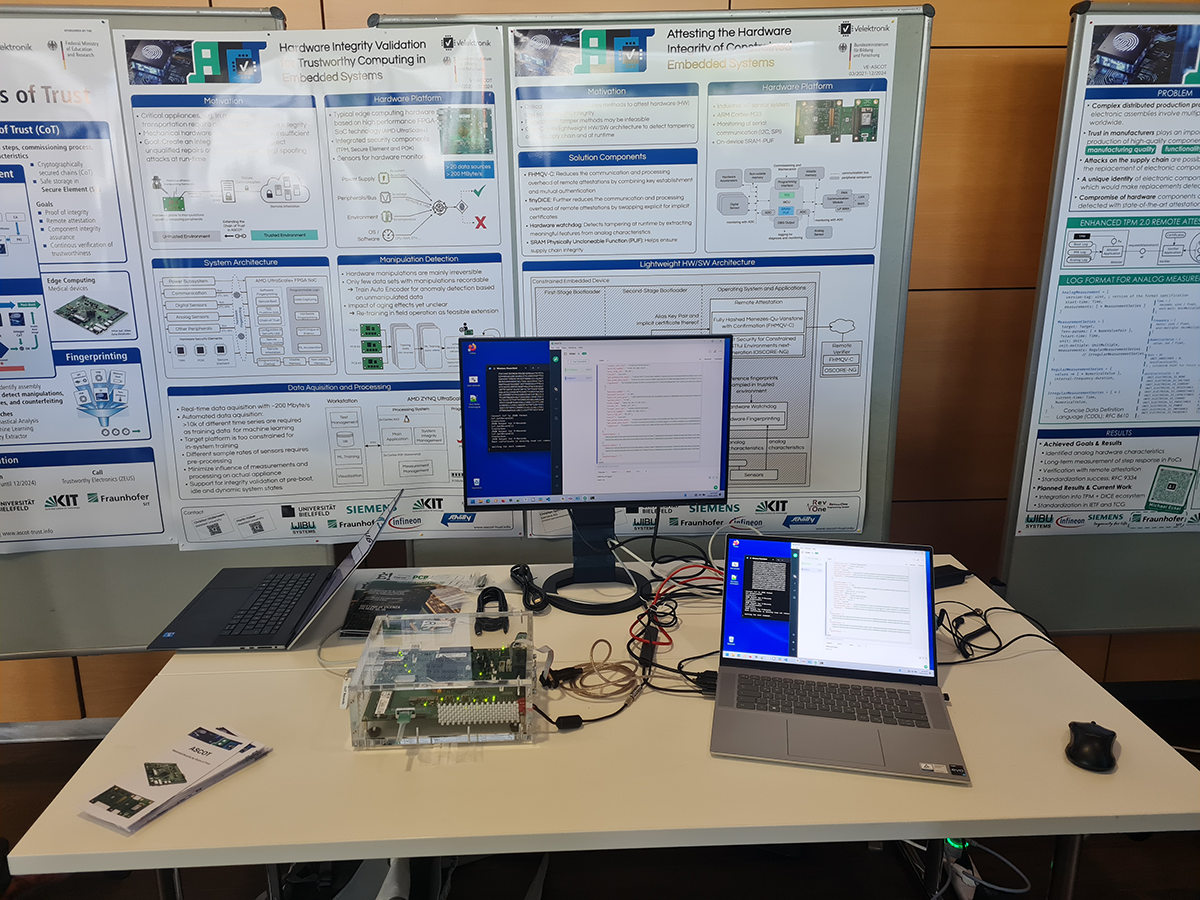Open the Recycle Bin on the external monitor
This screenshot has height=900, width=1200.
pos(477,484)
